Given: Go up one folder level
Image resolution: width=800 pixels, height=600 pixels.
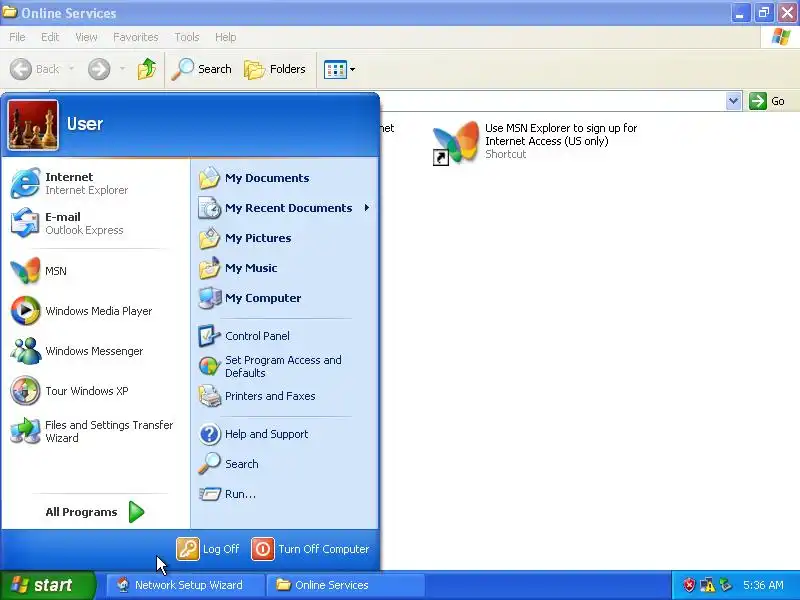Looking at the screenshot, I should (x=147, y=69).
